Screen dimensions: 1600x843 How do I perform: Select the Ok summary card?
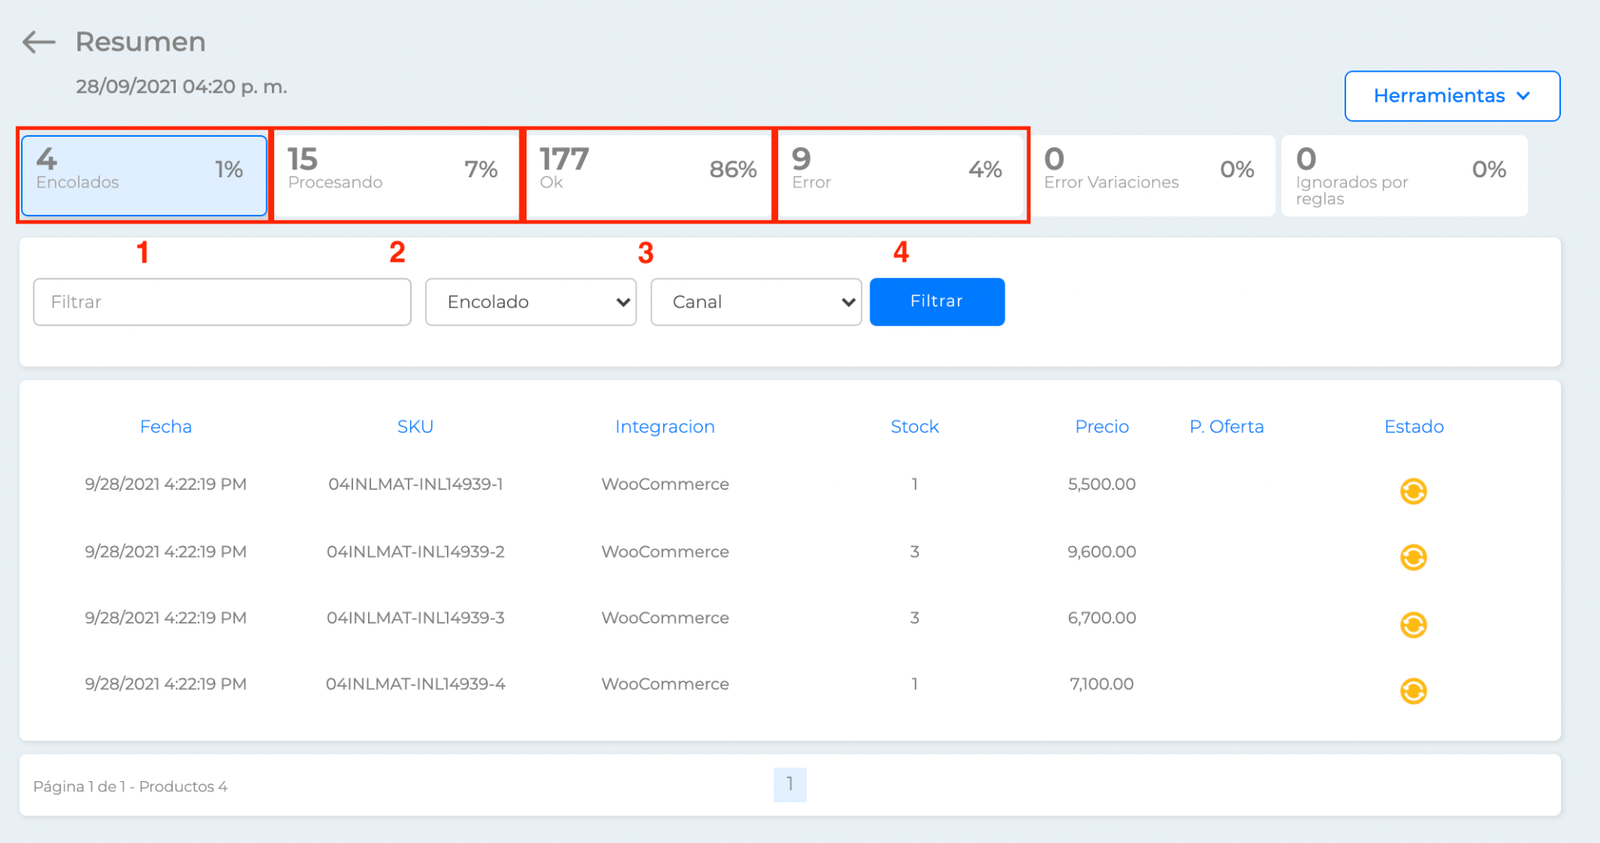[x=648, y=175]
